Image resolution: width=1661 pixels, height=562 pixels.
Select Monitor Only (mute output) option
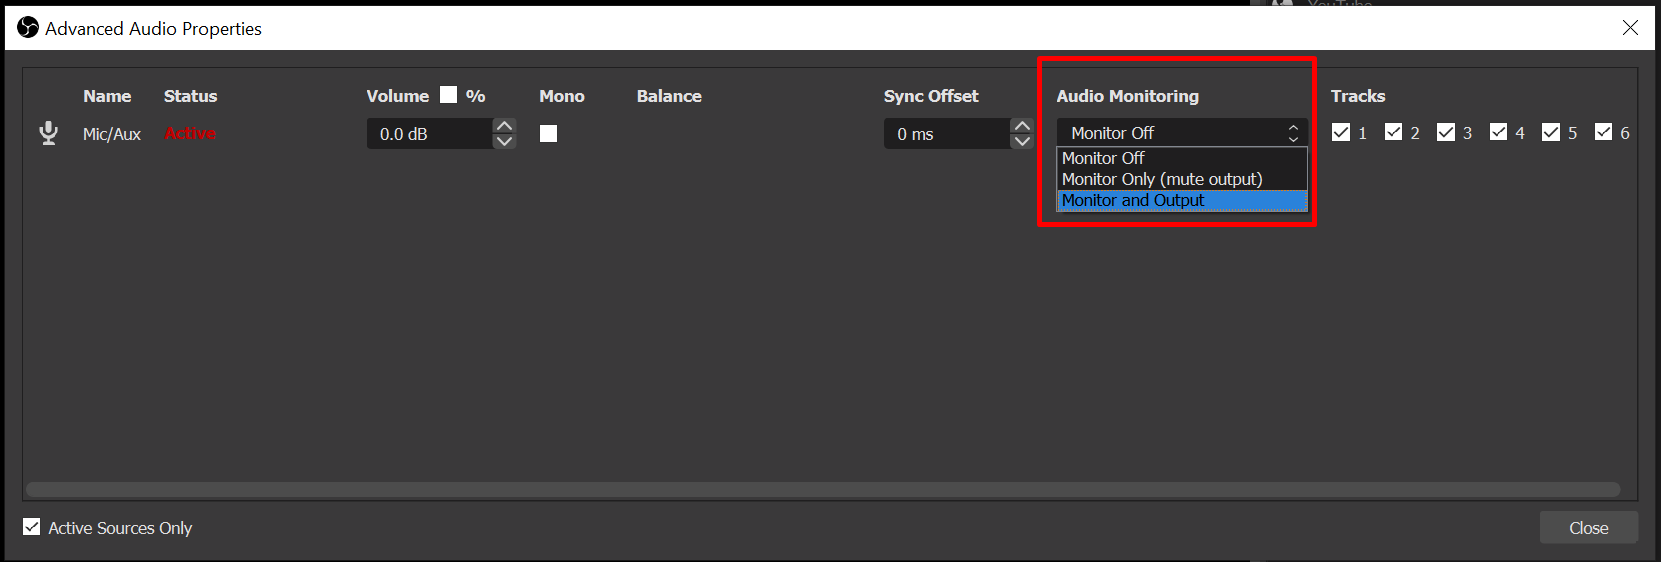1182,179
